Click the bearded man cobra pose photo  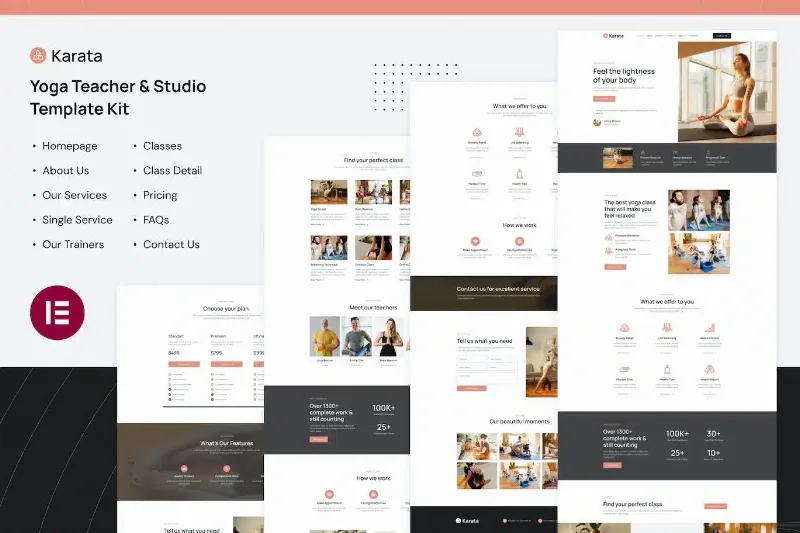coord(699,210)
